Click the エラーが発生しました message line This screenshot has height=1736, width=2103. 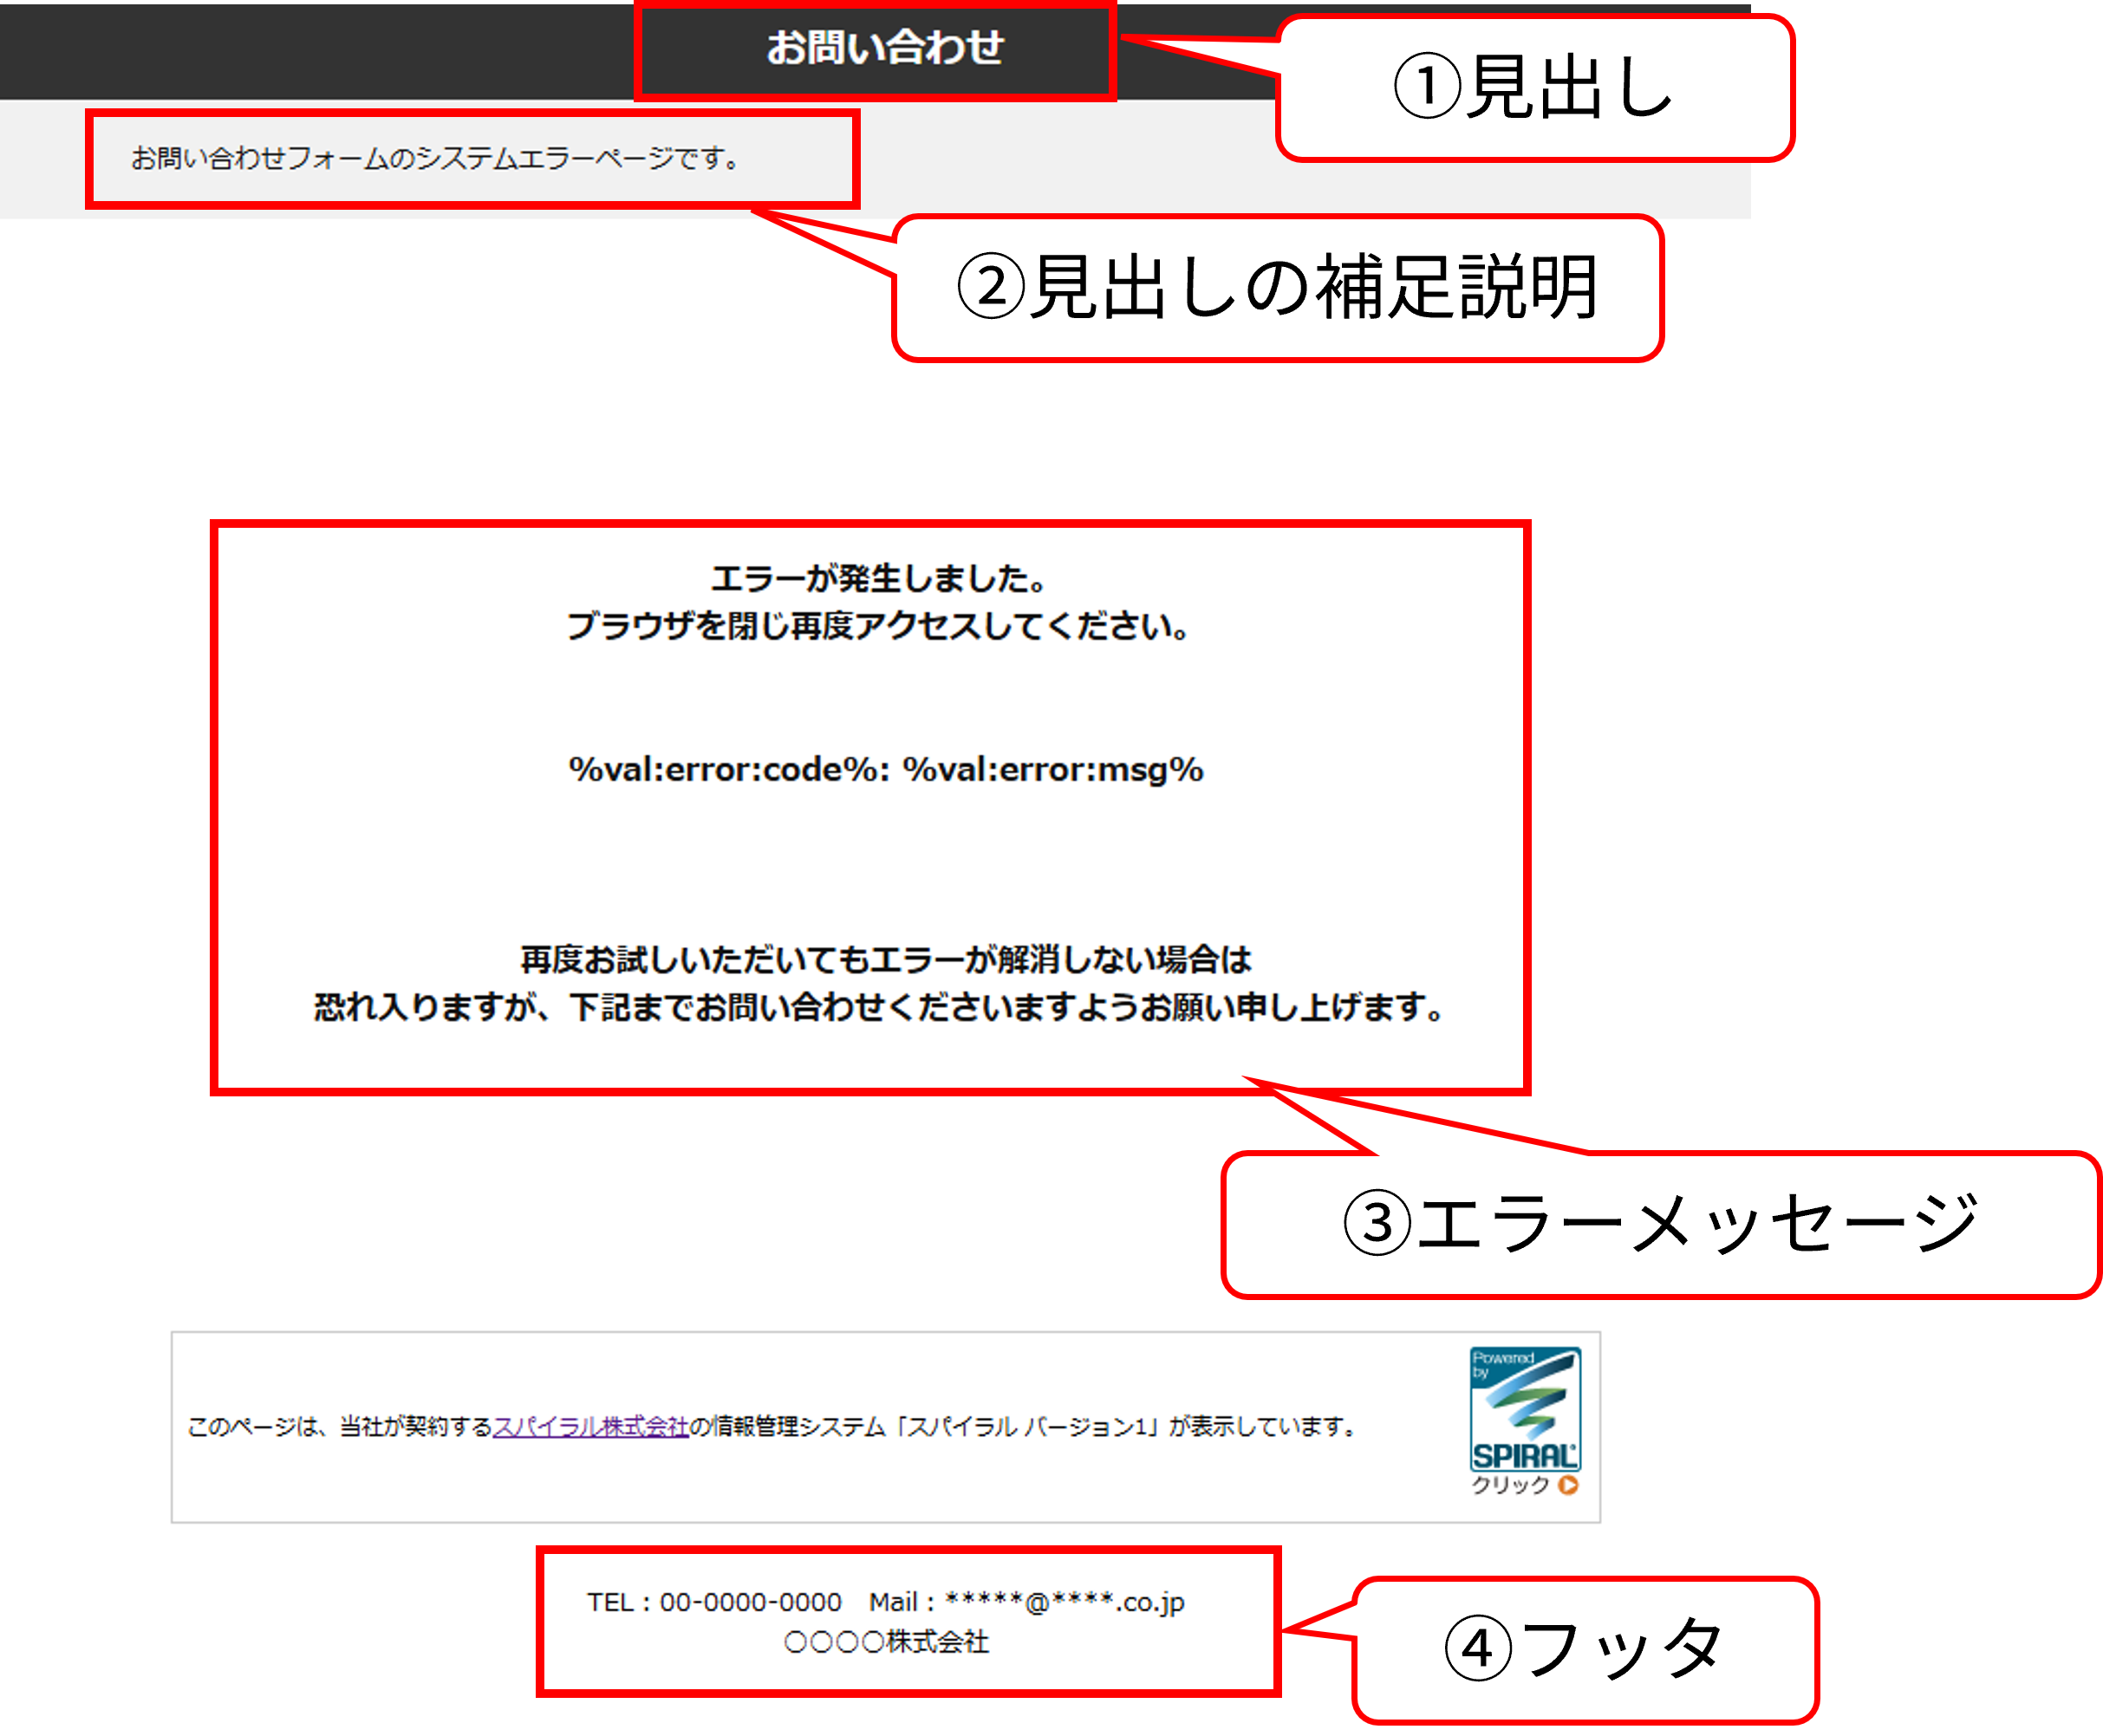click(878, 578)
